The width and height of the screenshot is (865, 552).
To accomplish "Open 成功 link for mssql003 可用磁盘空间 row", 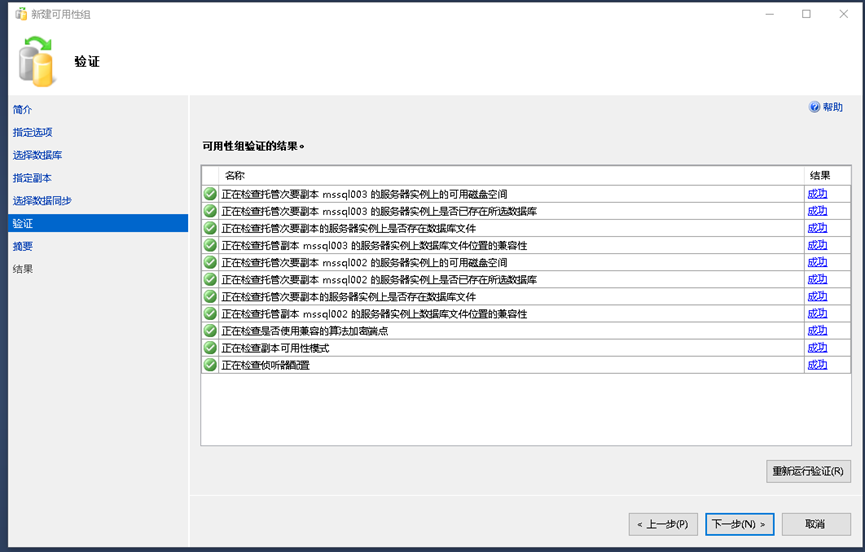I will coord(818,194).
